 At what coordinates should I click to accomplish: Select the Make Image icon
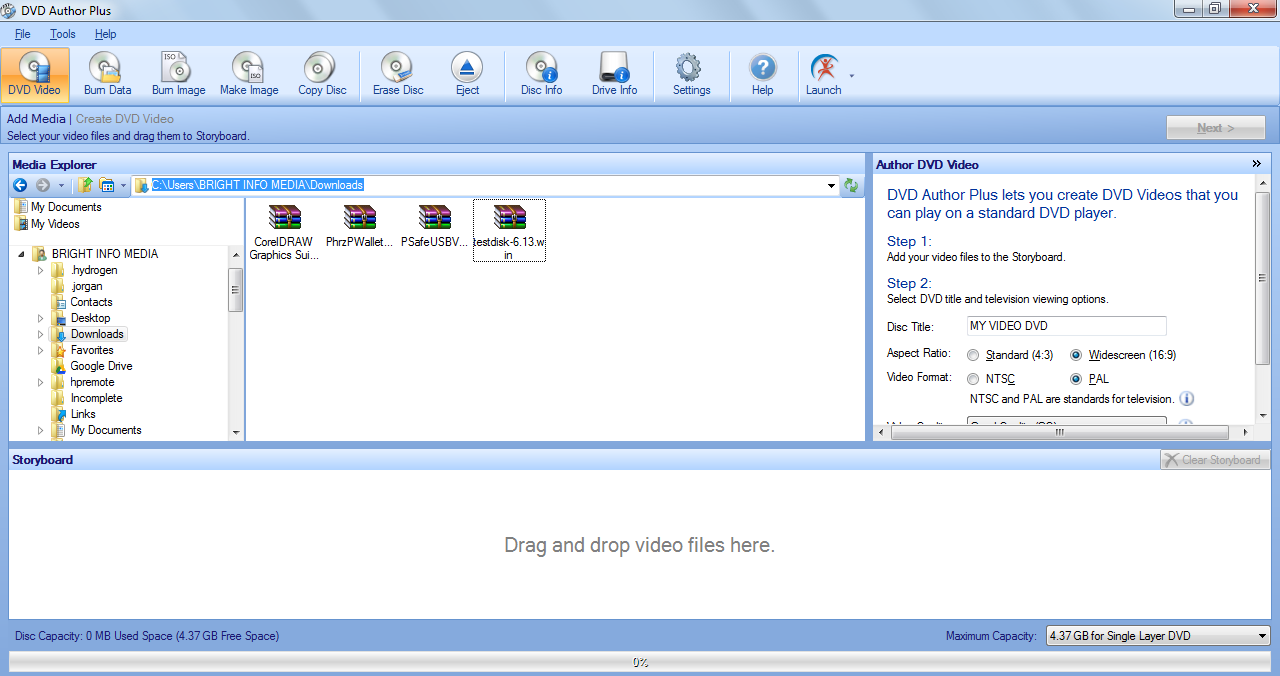[249, 74]
